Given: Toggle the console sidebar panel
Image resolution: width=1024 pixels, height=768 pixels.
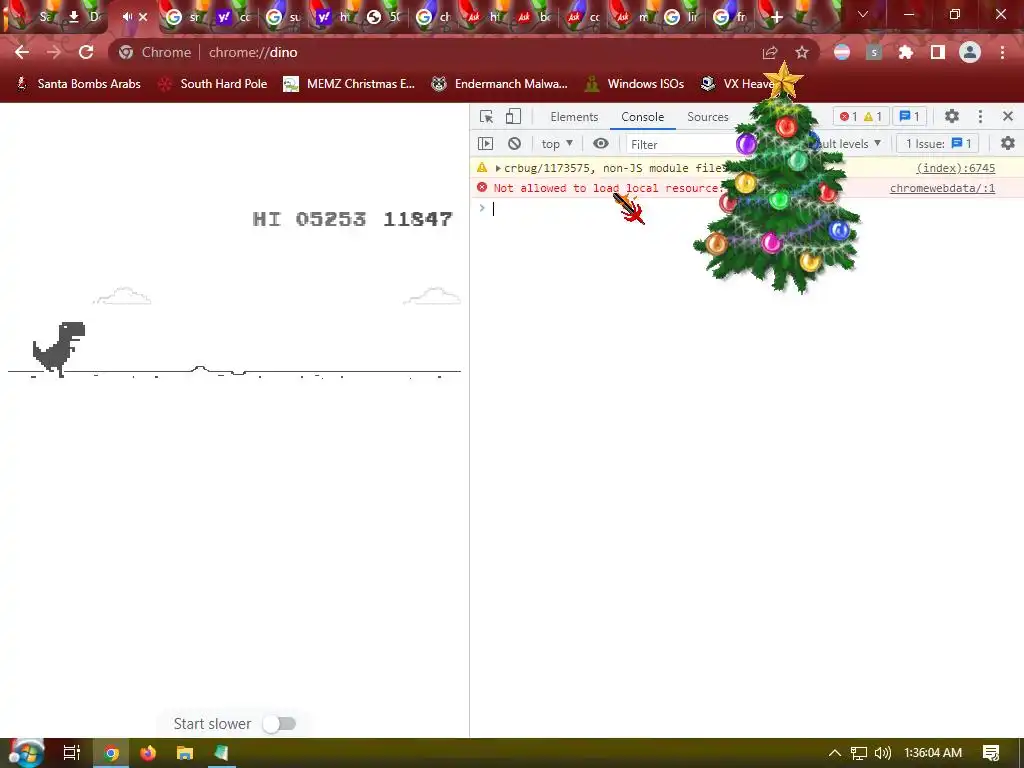Looking at the screenshot, I should pos(485,144).
